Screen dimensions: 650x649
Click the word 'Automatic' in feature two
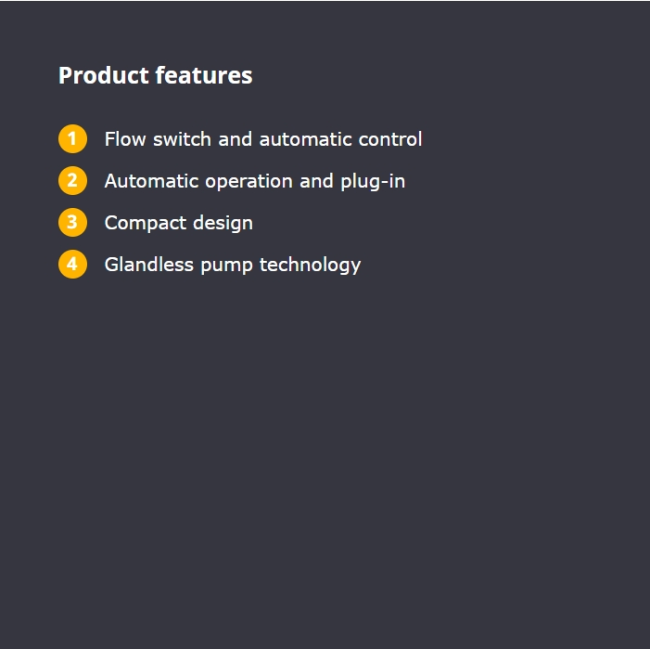pyautogui.click(x=151, y=181)
